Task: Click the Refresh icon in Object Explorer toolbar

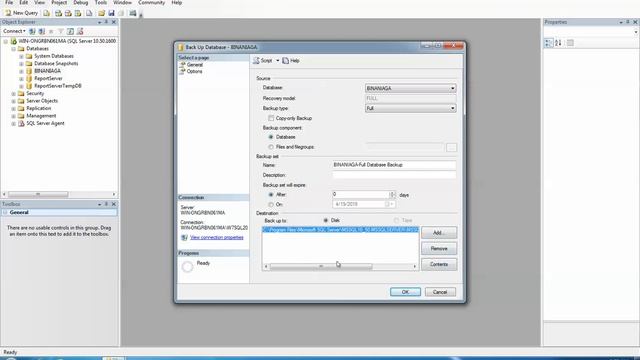Action: point(70,31)
